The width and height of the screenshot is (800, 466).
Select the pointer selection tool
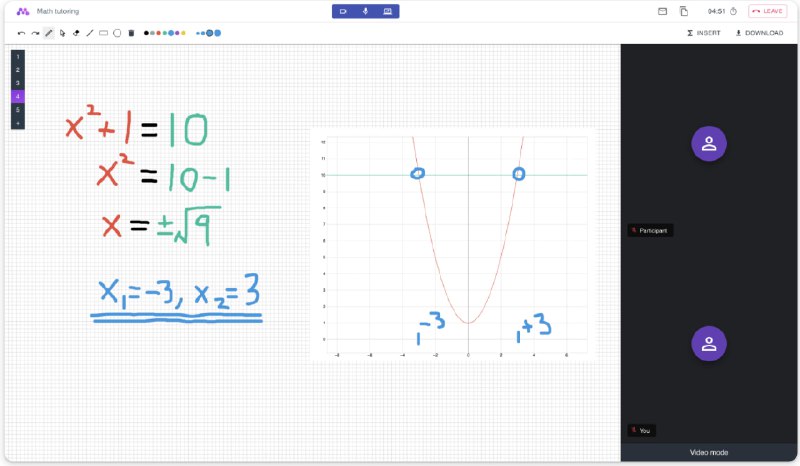[62, 33]
